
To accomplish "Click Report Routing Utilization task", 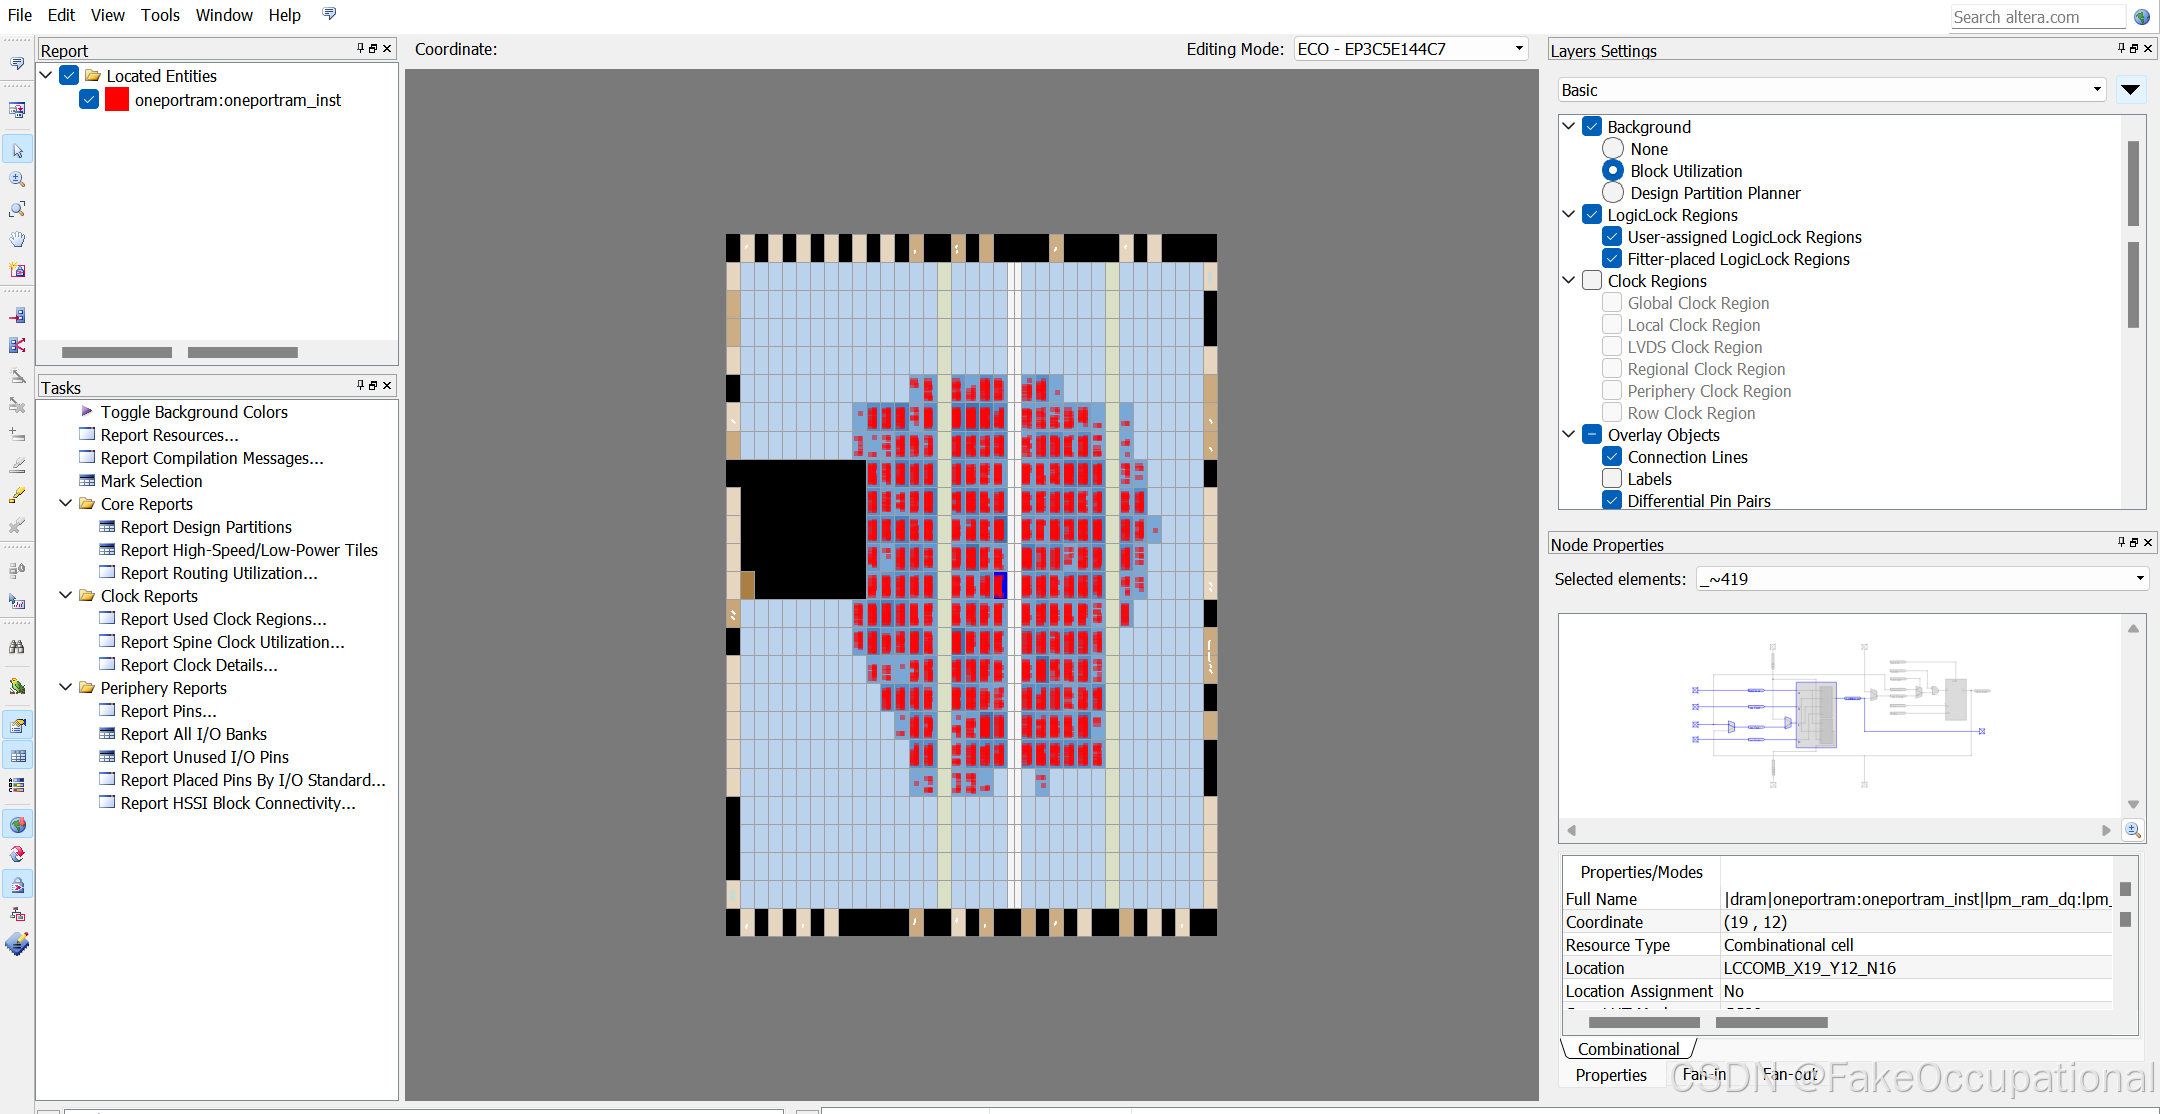I will tap(218, 573).
